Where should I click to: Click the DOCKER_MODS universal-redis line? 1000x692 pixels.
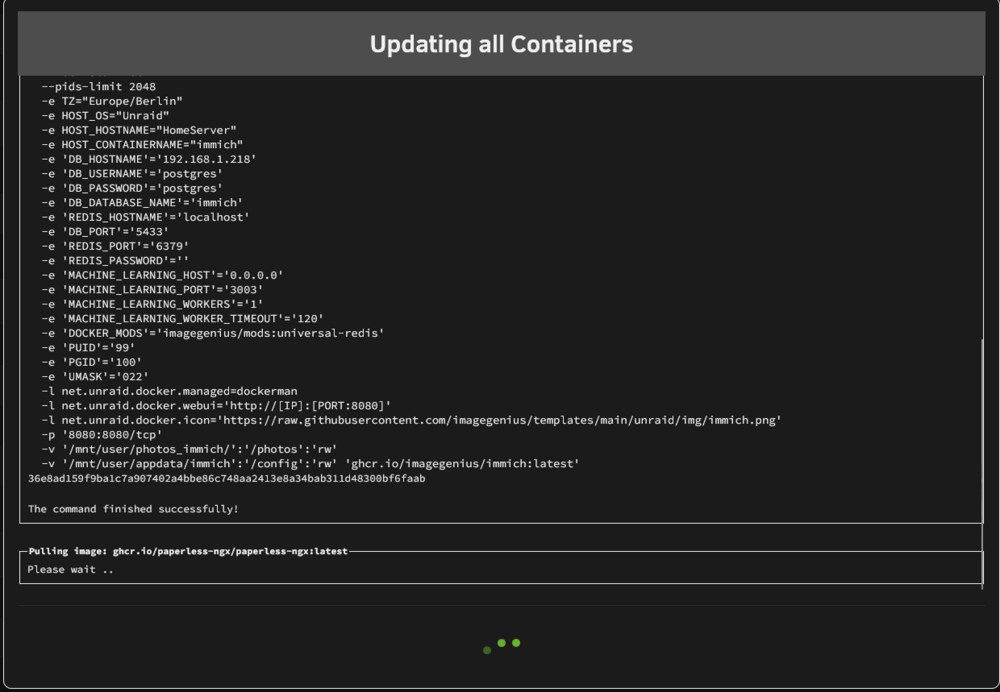213,333
